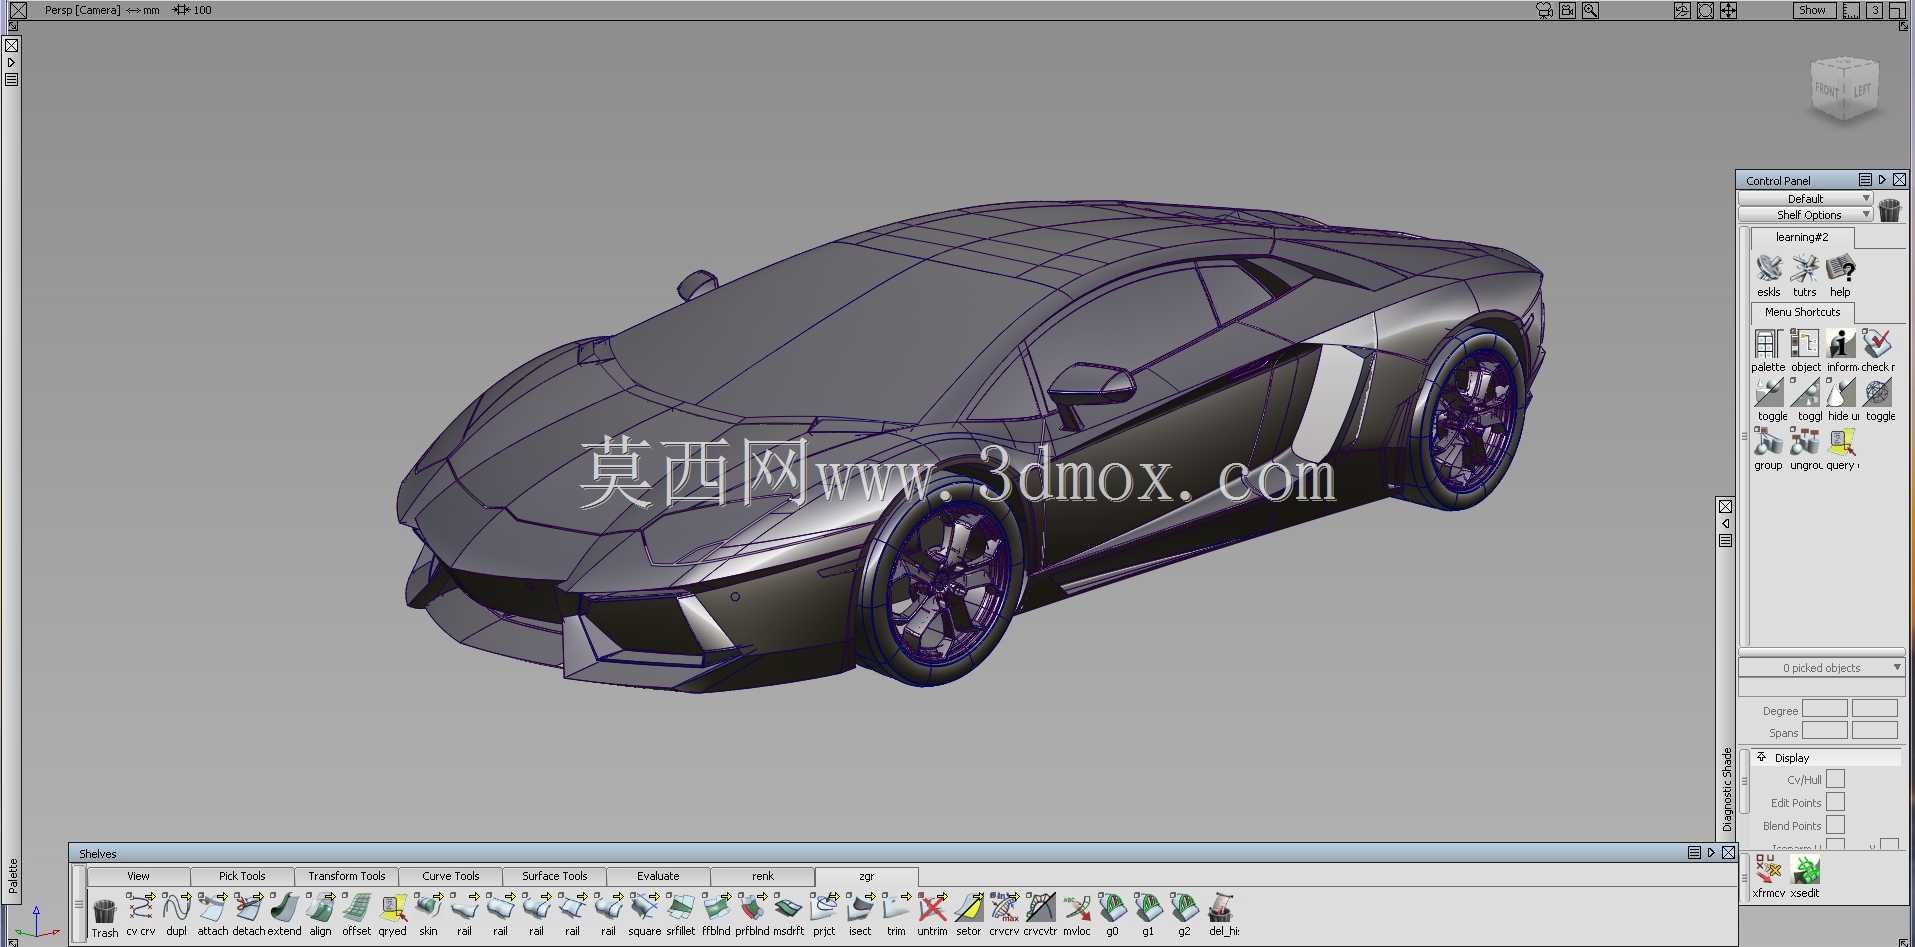Select the msdrft multi-surface draft tool
Viewport: 1915px width, 947px height.
click(x=788, y=908)
